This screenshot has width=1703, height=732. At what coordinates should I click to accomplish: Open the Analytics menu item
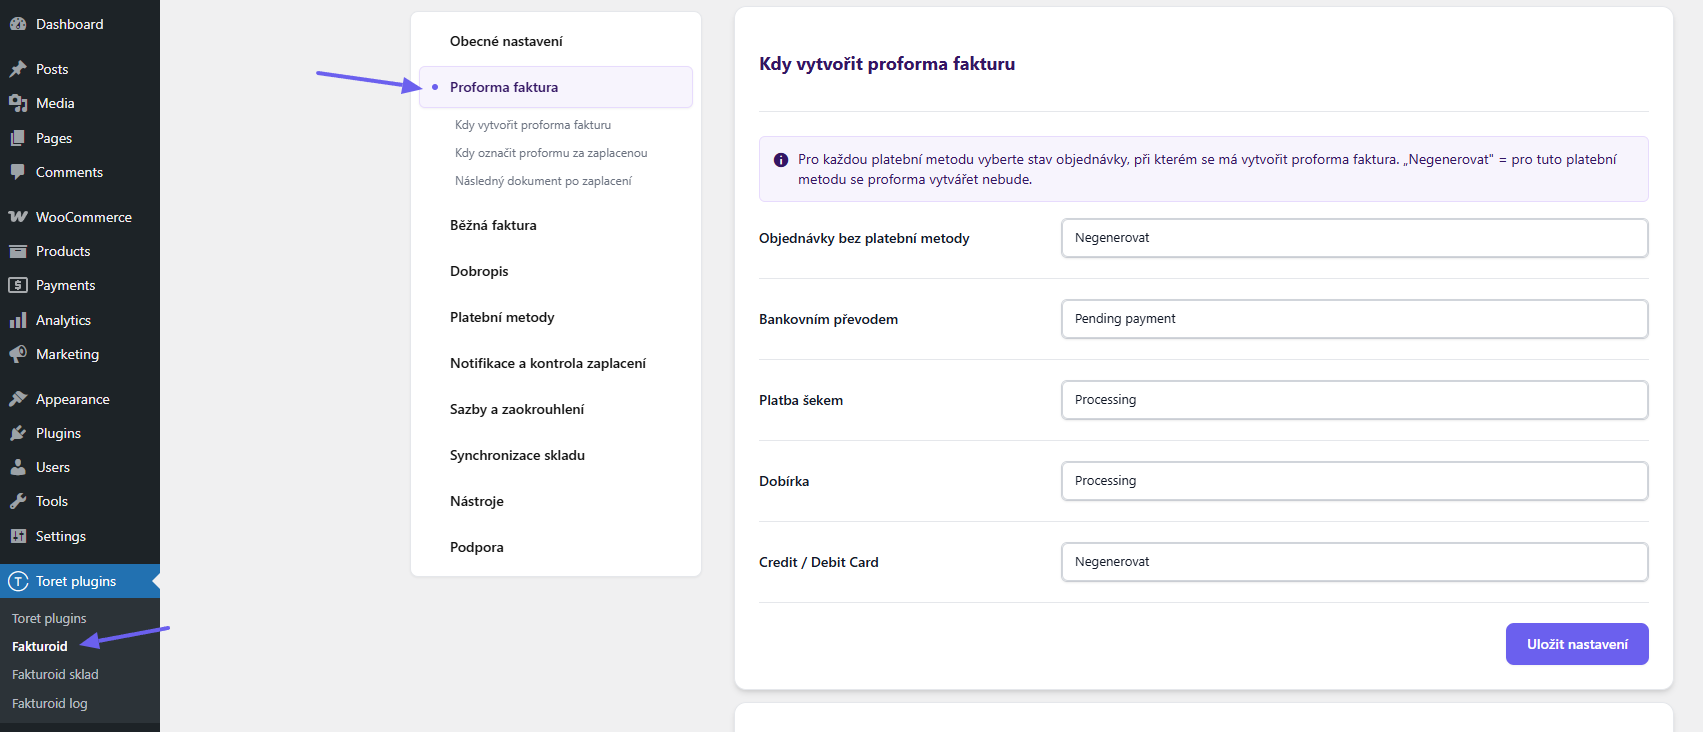(x=80, y=320)
